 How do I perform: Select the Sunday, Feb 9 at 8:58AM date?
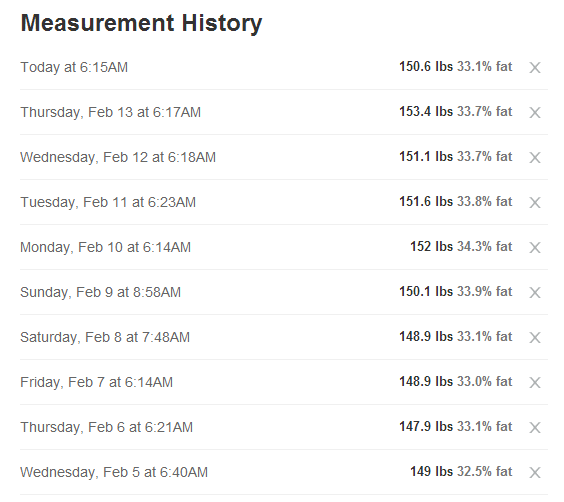click(x=100, y=292)
